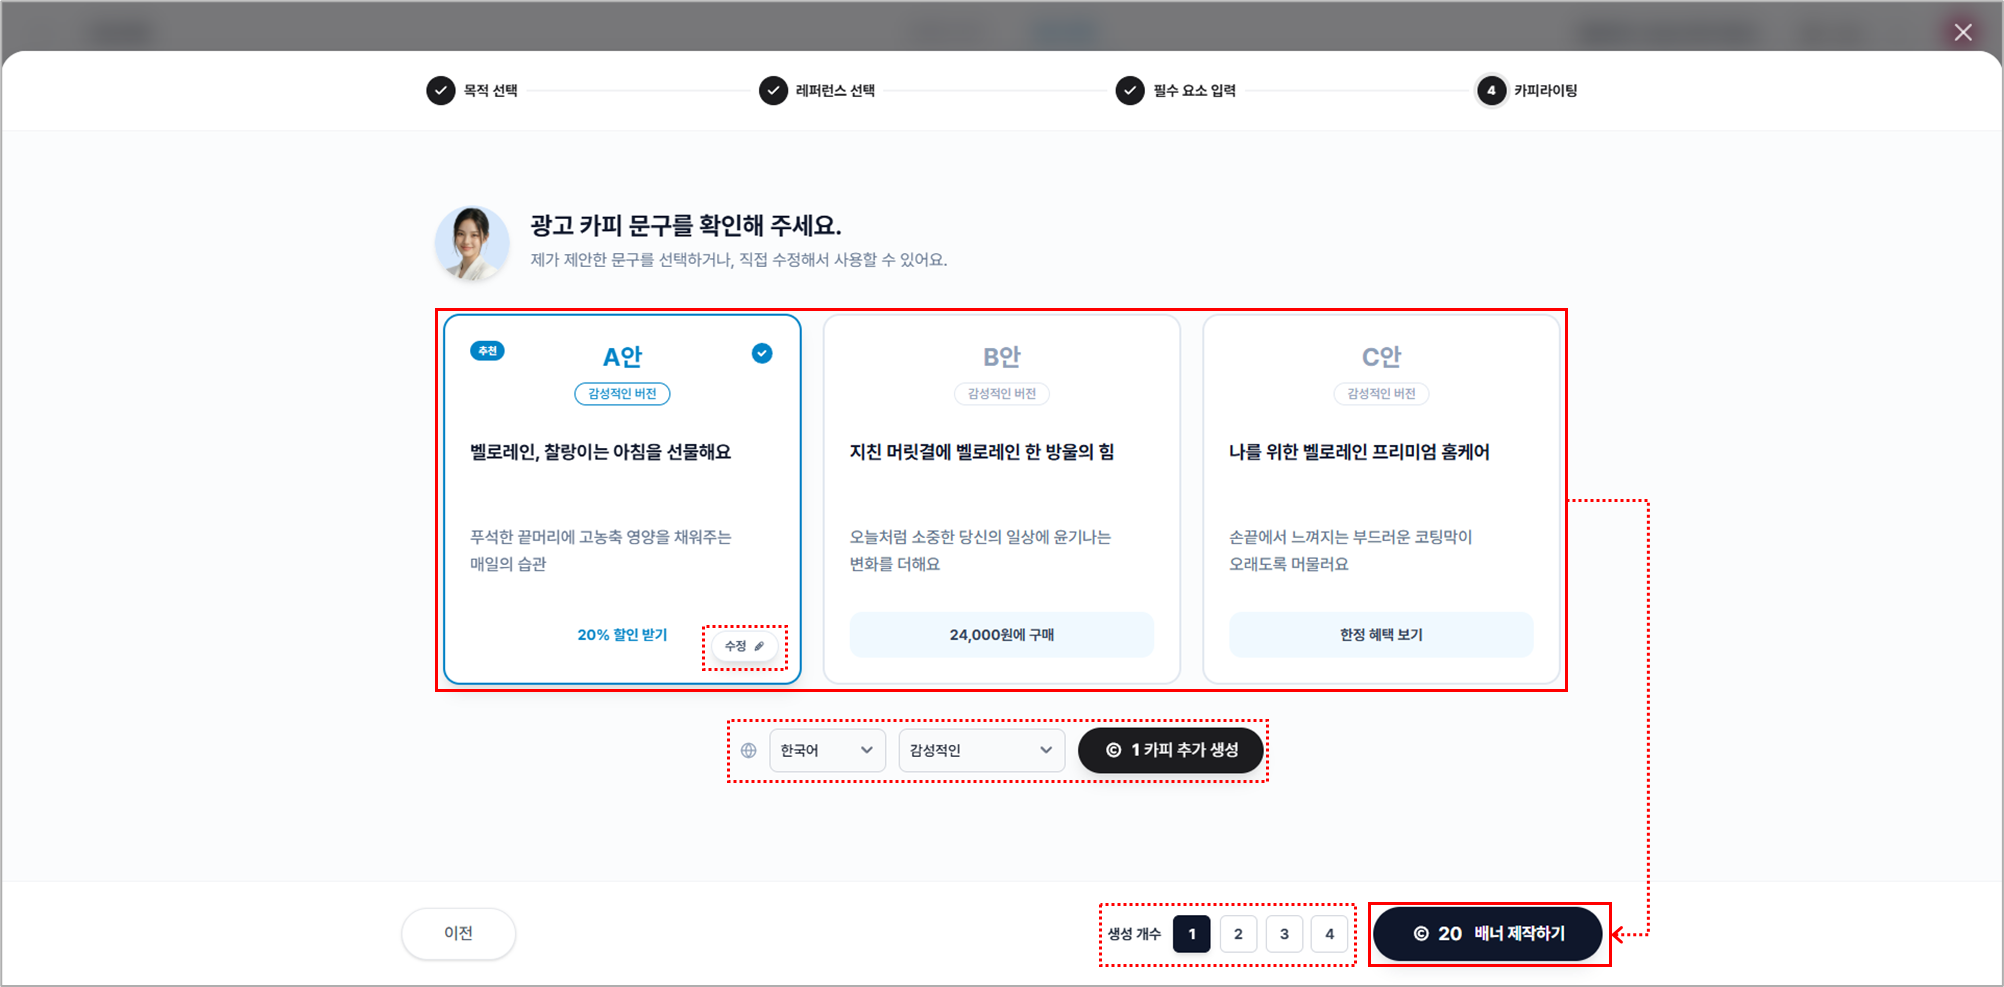Click the 필수 요소 입력 step check icon
The width and height of the screenshot is (2004, 987).
(1130, 90)
